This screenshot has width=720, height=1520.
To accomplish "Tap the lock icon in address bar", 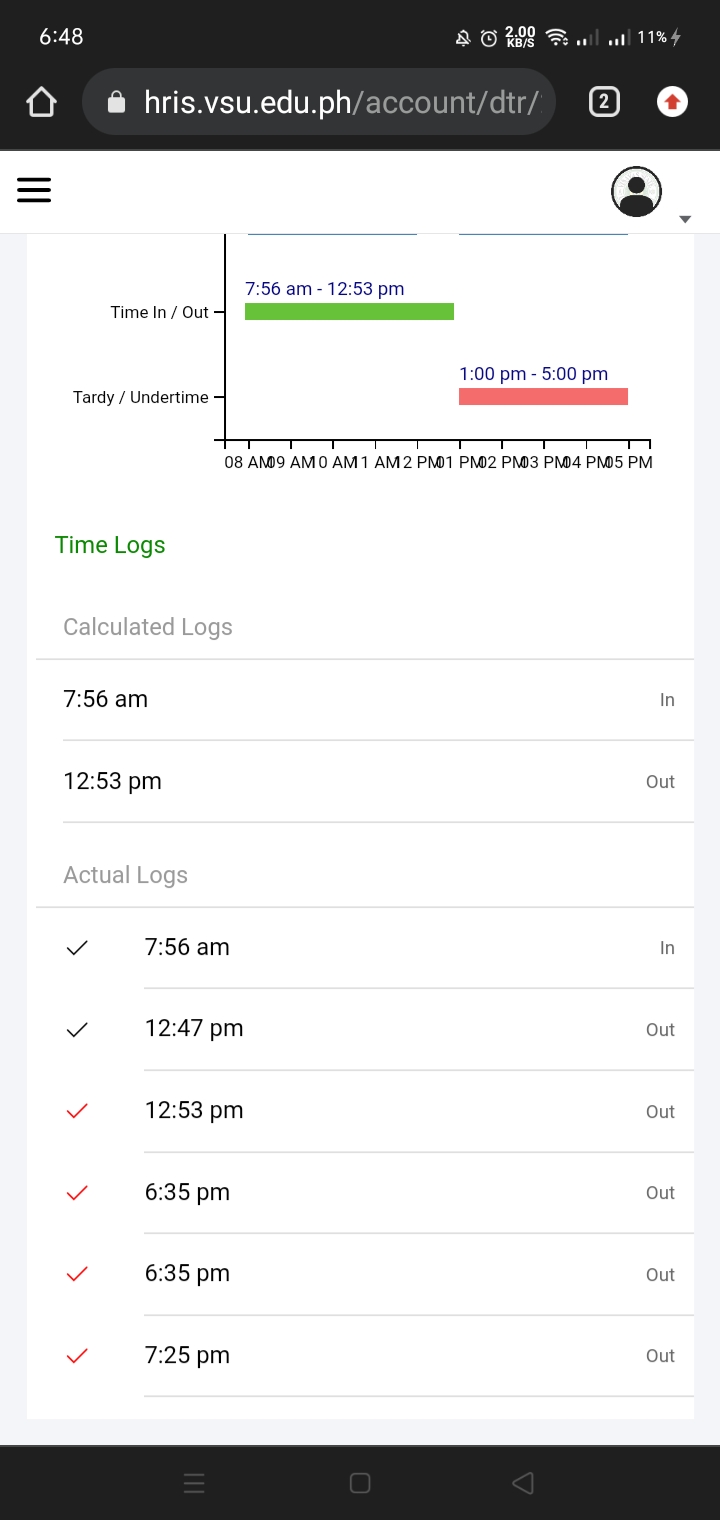I will [116, 102].
